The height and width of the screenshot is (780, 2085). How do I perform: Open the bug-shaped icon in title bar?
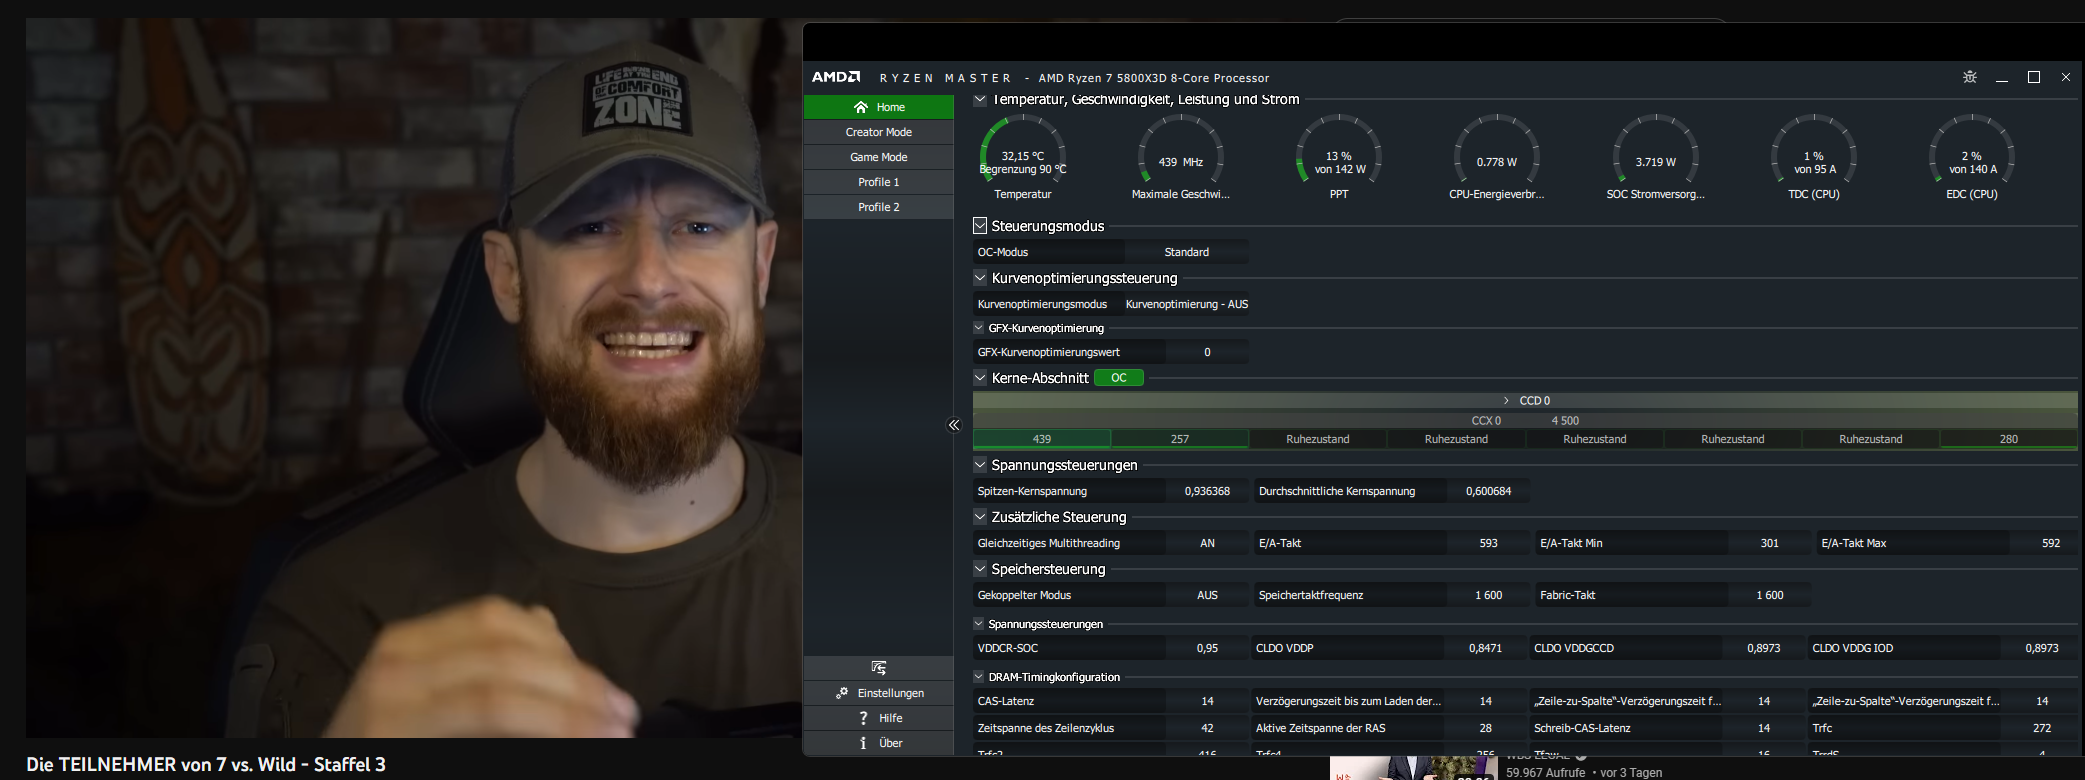1970,77
